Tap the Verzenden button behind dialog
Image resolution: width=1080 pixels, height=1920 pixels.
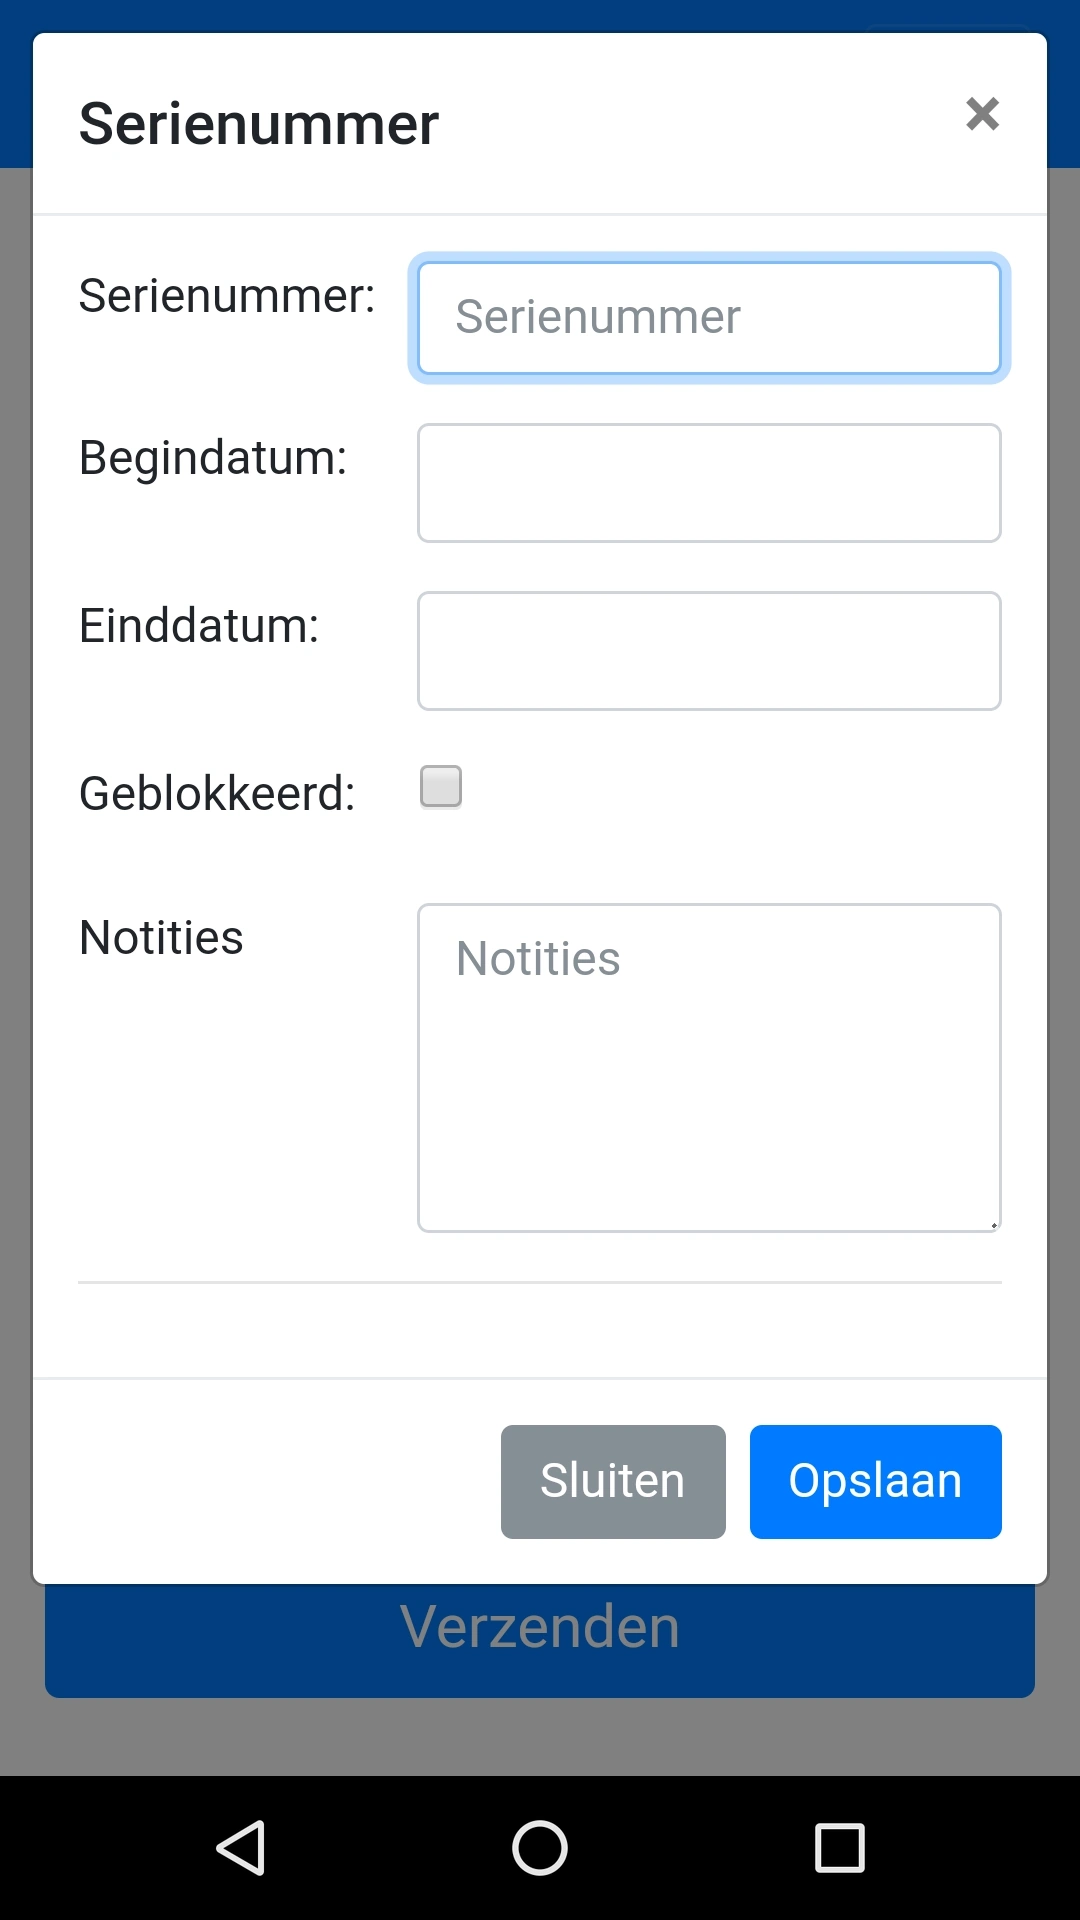[x=540, y=1640]
